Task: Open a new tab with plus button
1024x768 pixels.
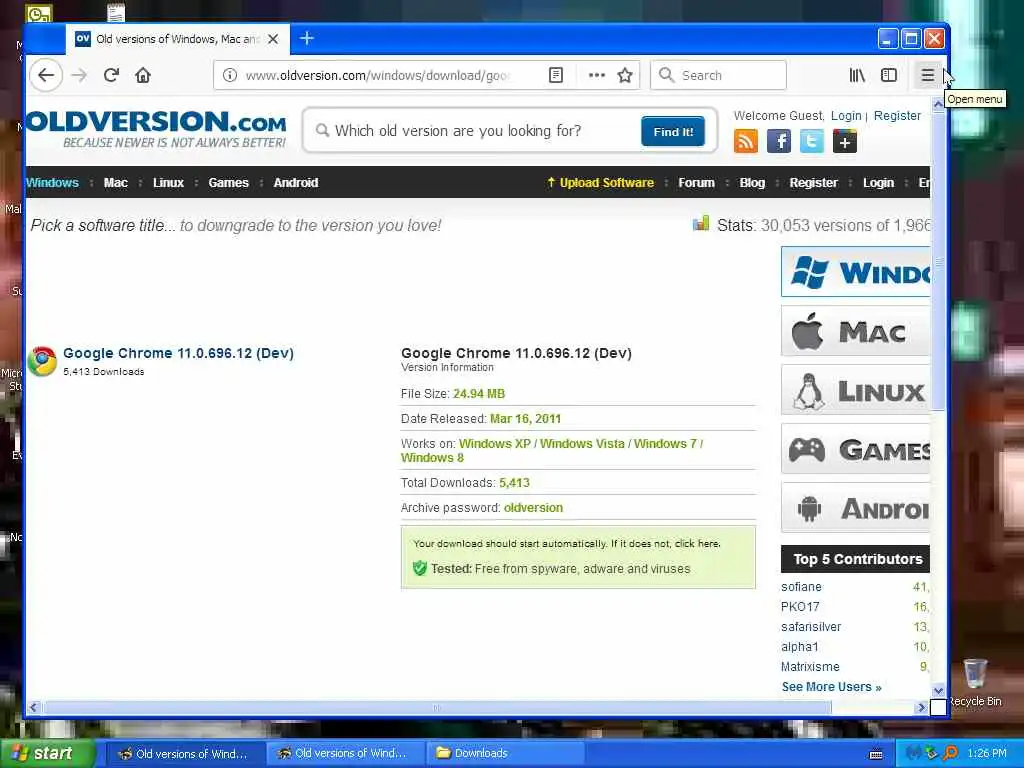Action: (306, 39)
